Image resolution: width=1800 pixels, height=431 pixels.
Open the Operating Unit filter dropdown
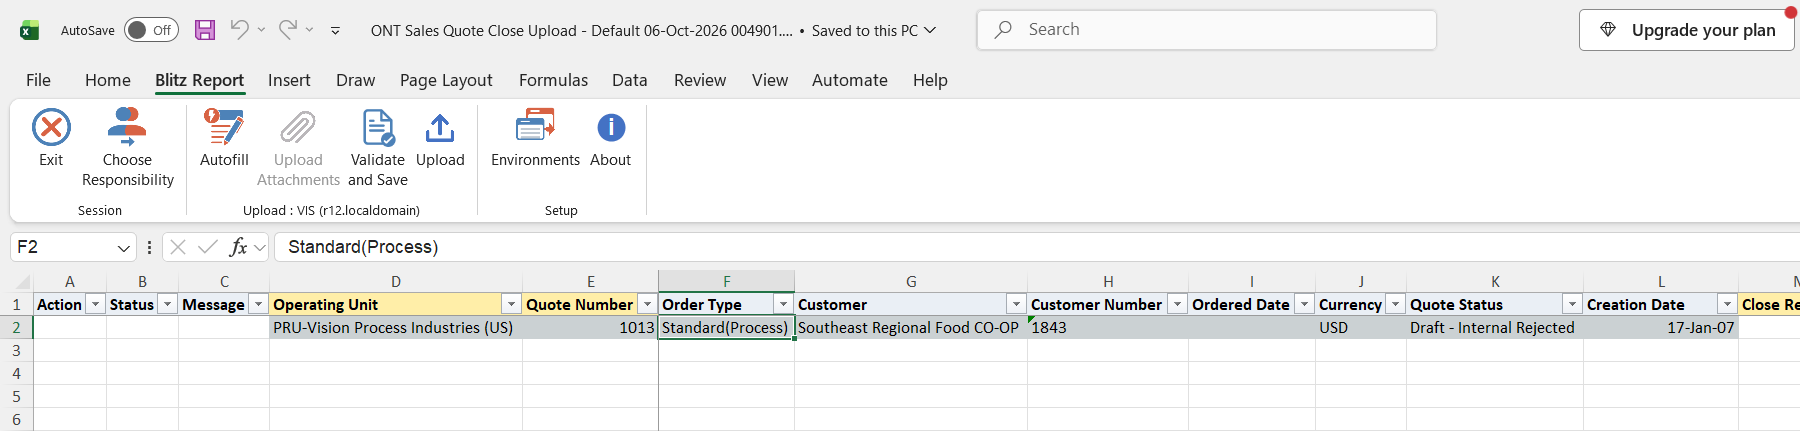[x=511, y=304]
